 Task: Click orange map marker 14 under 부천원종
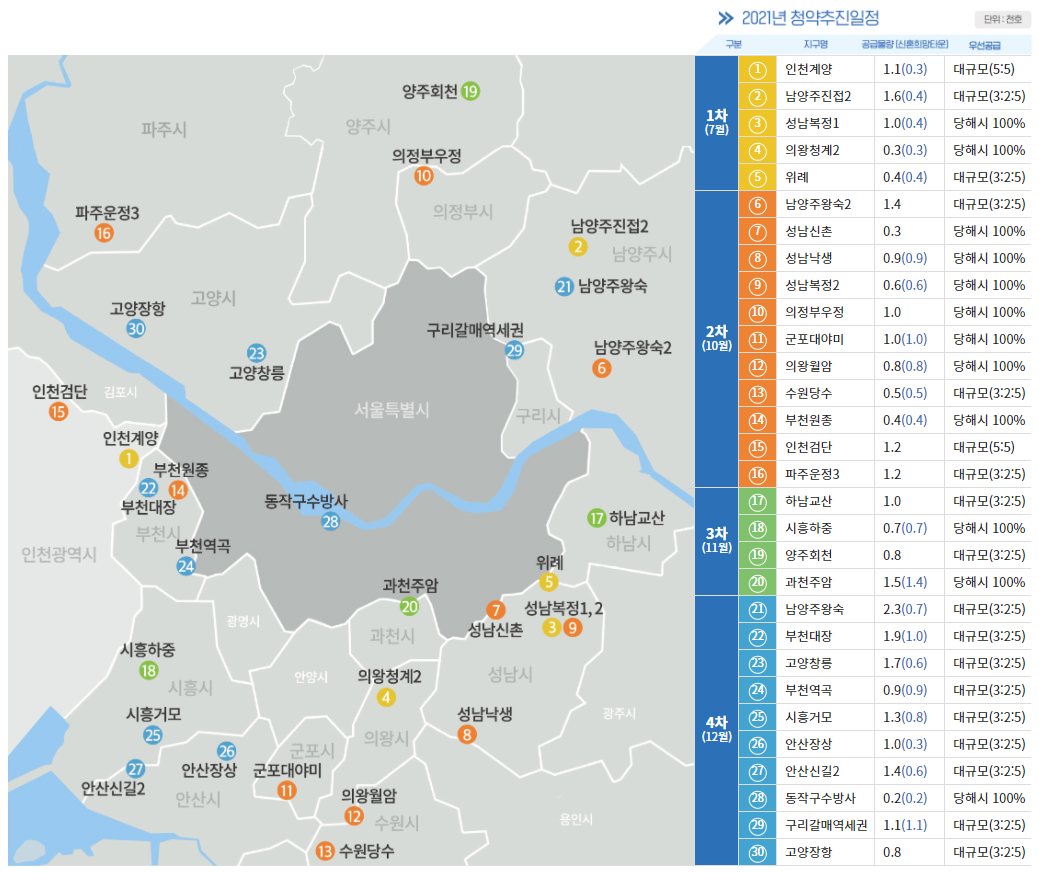tap(178, 491)
